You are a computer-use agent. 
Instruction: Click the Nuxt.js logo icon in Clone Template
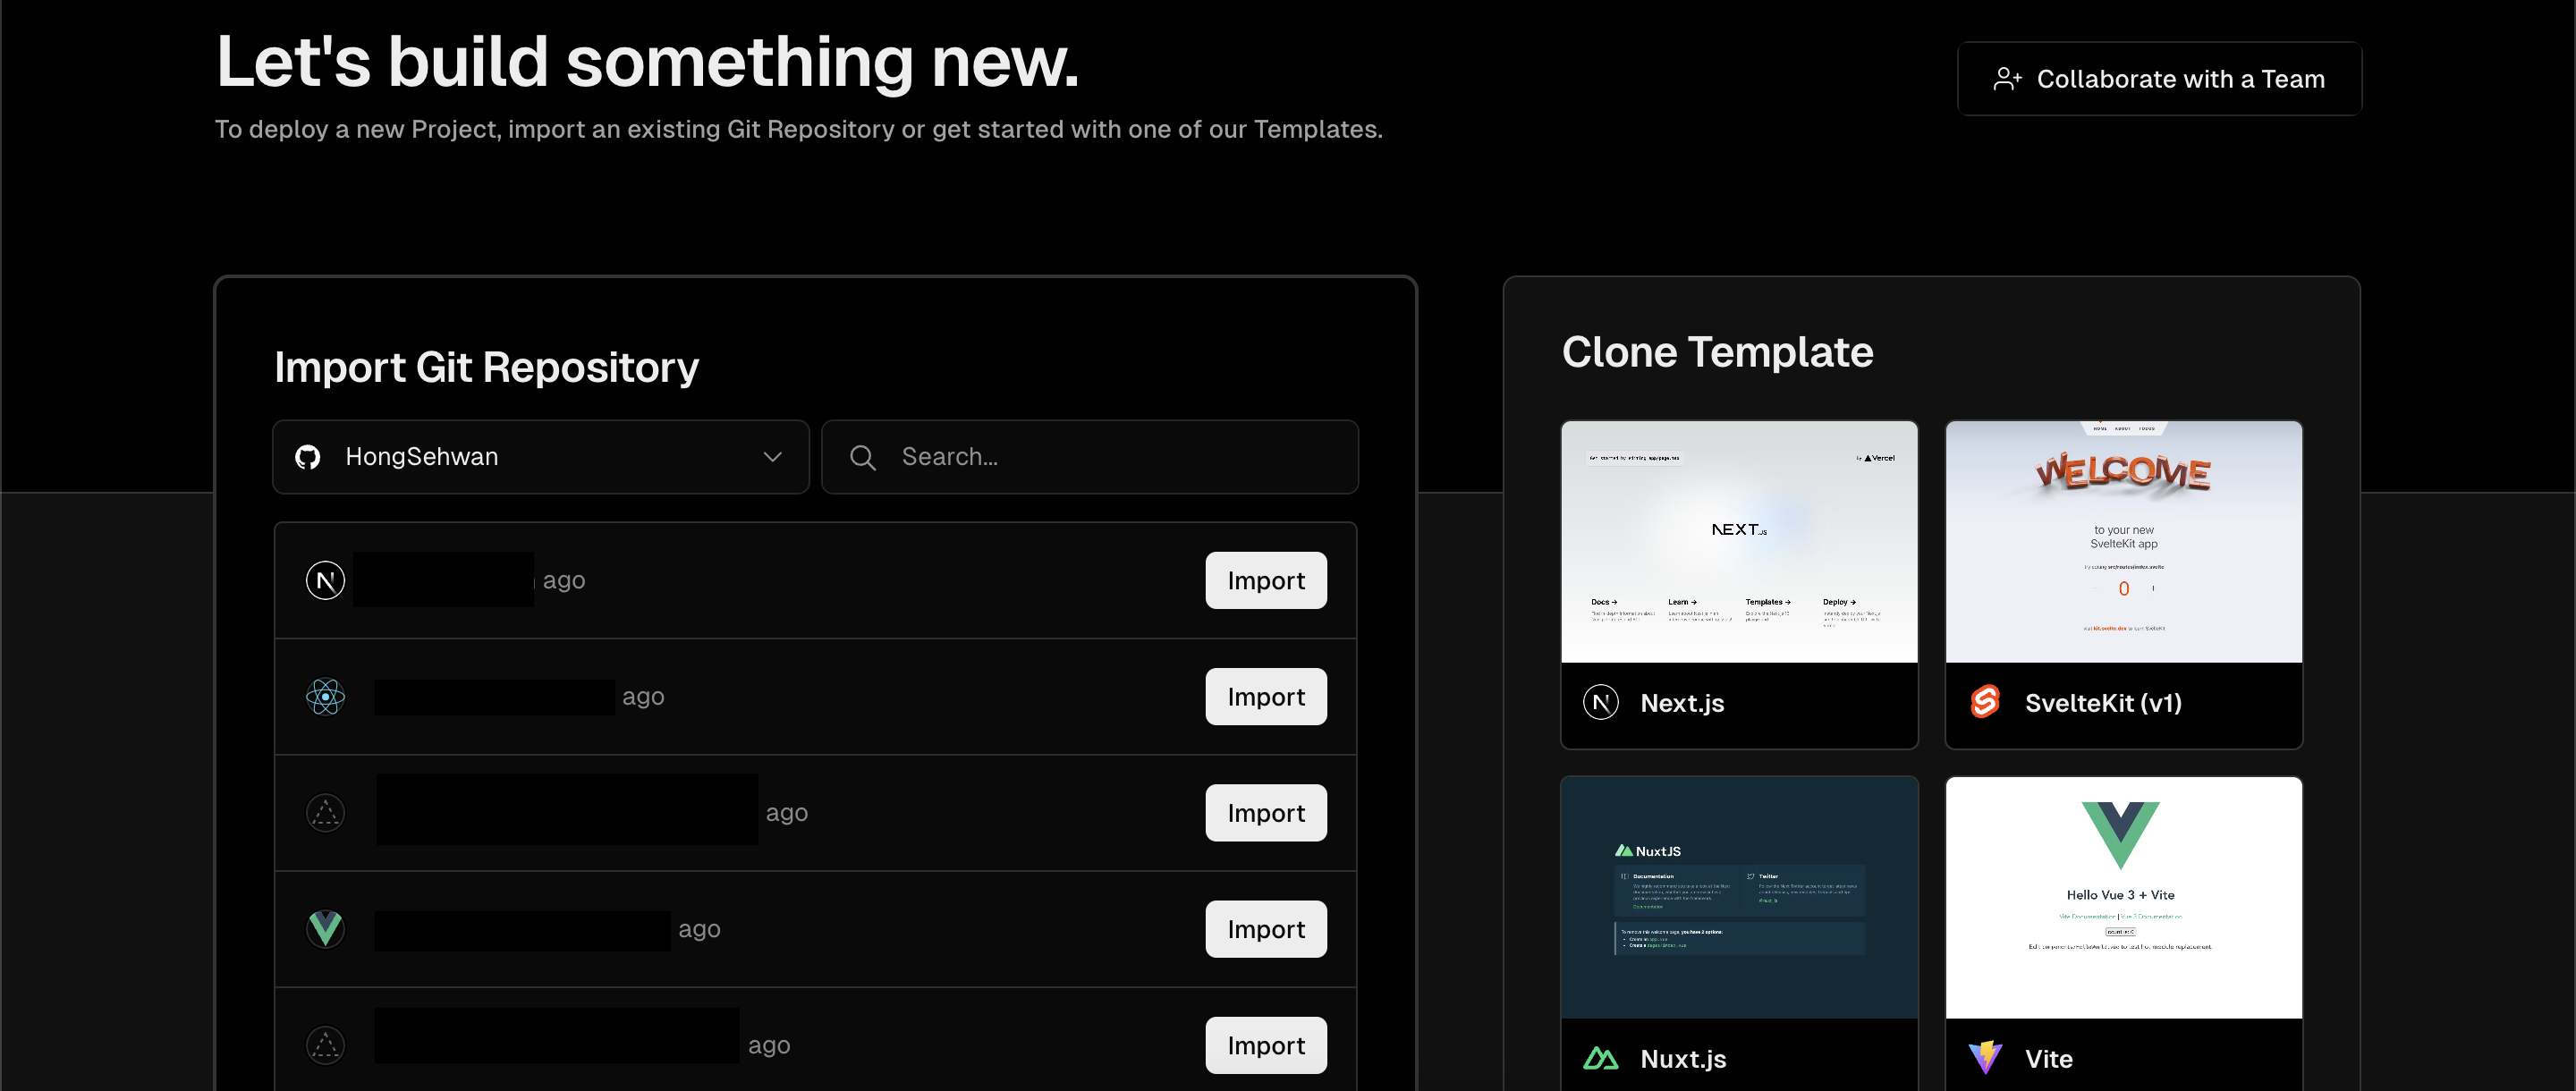[1601, 1058]
